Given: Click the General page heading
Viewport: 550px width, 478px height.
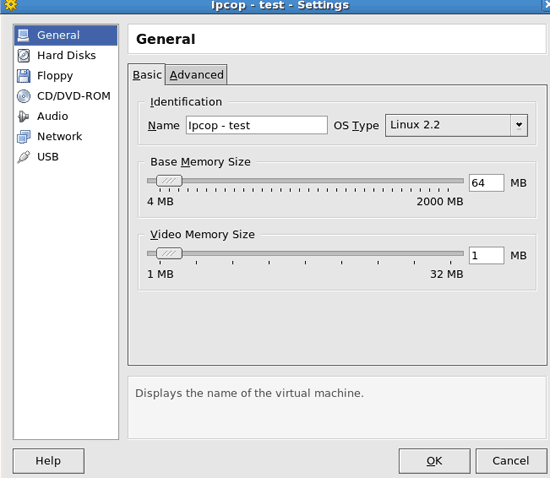Looking at the screenshot, I should click(166, 39).
